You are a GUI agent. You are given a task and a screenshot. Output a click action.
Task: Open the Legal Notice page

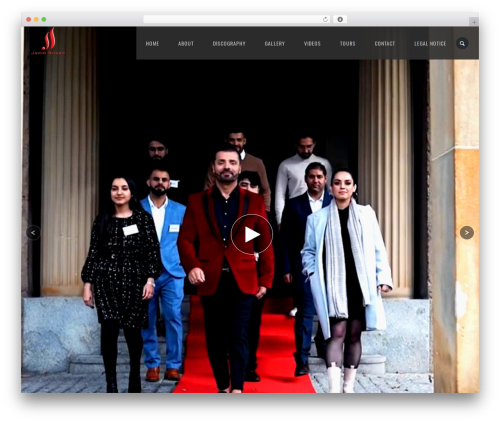click(x=430, y=44)
